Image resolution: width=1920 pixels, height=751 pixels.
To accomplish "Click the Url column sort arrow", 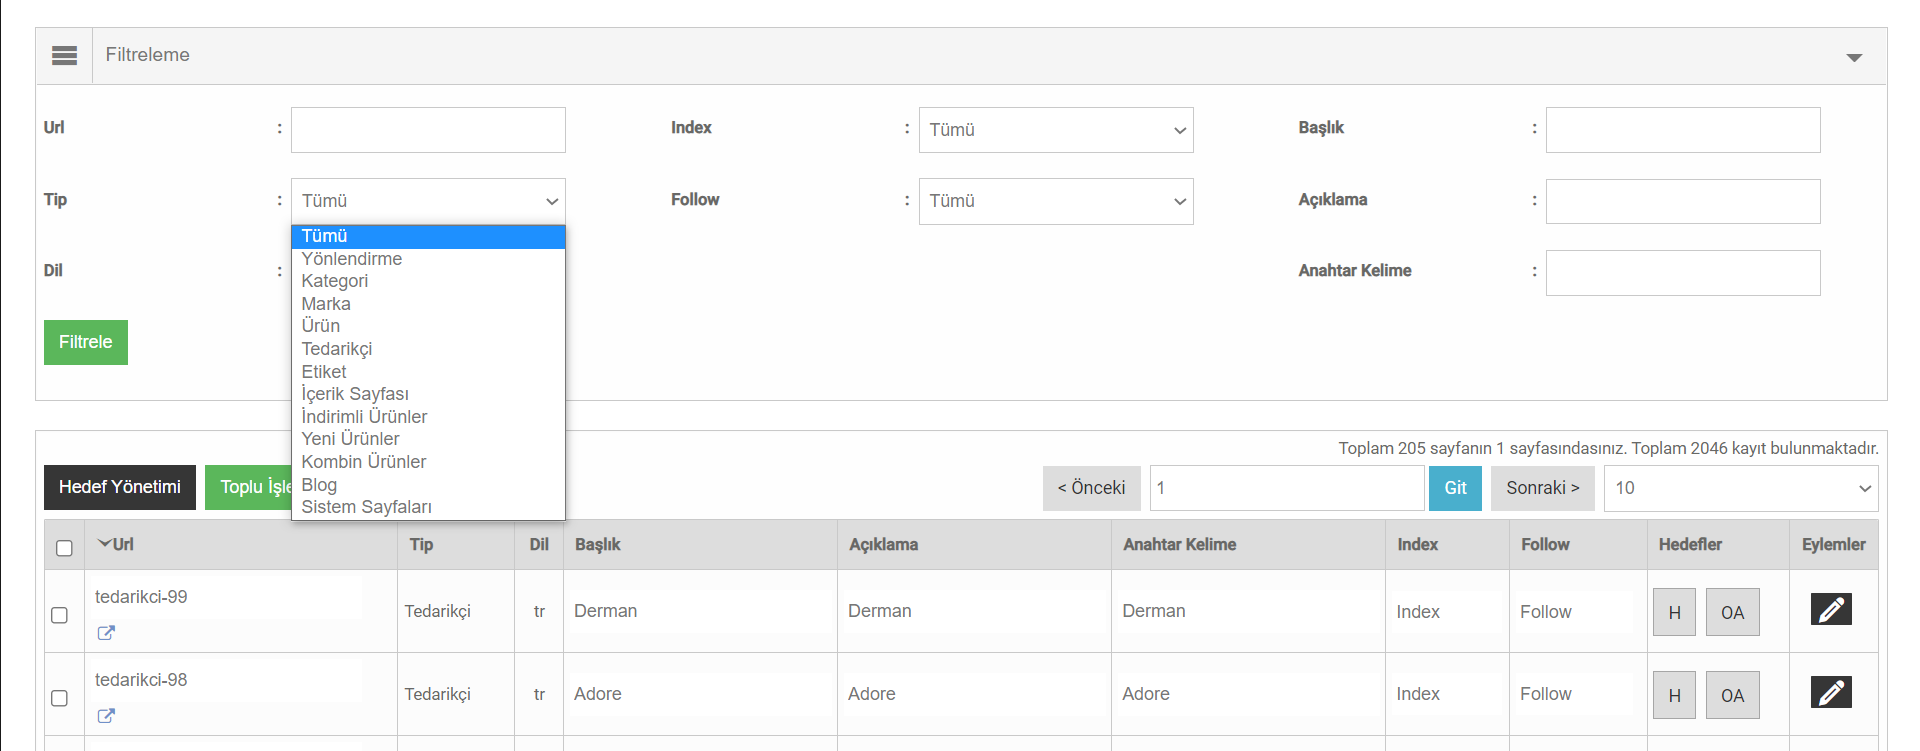I will tap(104, 544).
